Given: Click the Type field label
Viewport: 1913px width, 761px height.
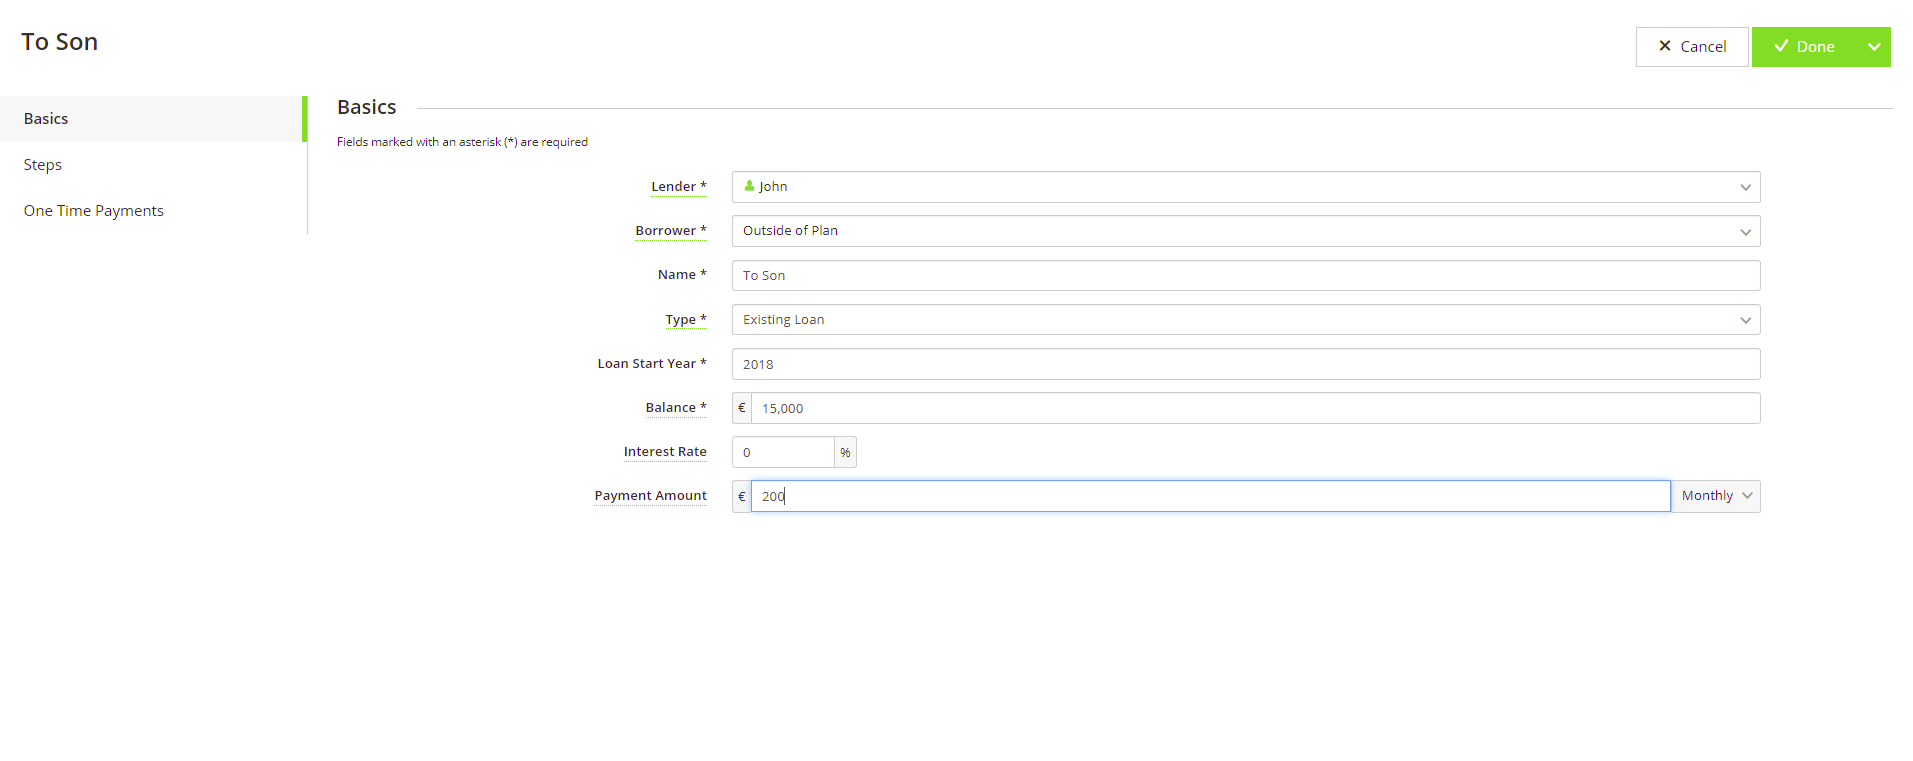Looking at the screenshot, I should [686, 320].
